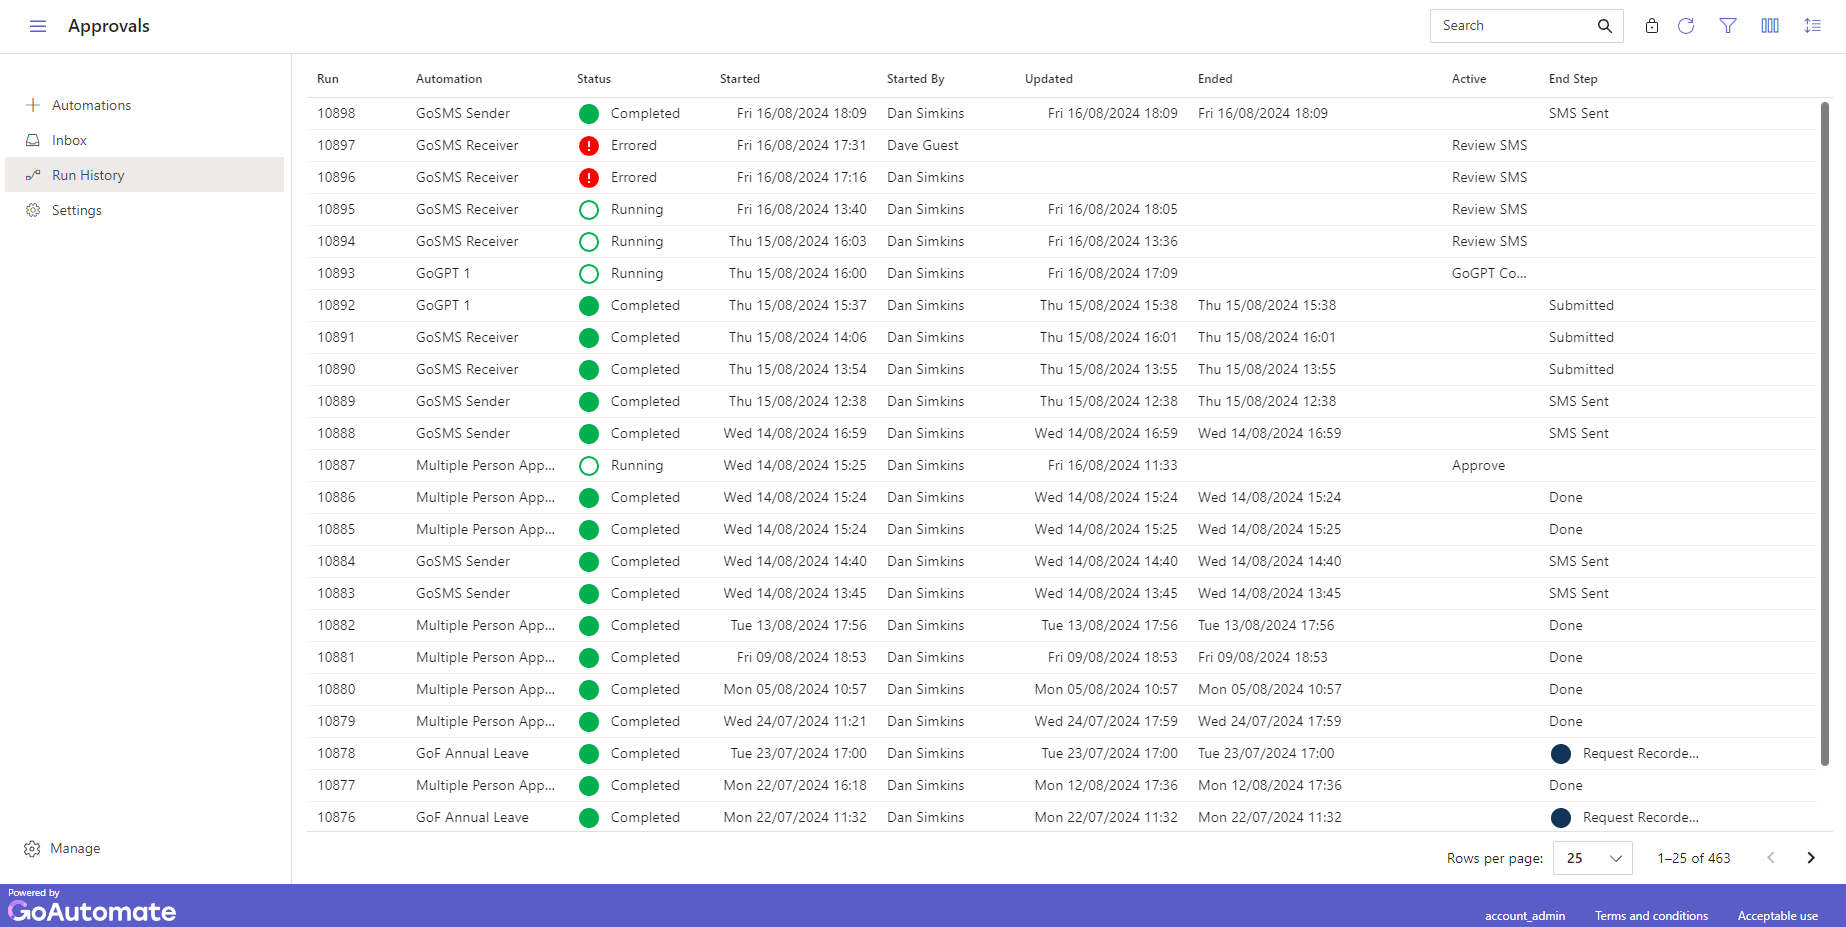The width and height of the screenshot is (1846, 927).
Task: Click the GoAutomate logo
Action: click(x=92, y=911)
